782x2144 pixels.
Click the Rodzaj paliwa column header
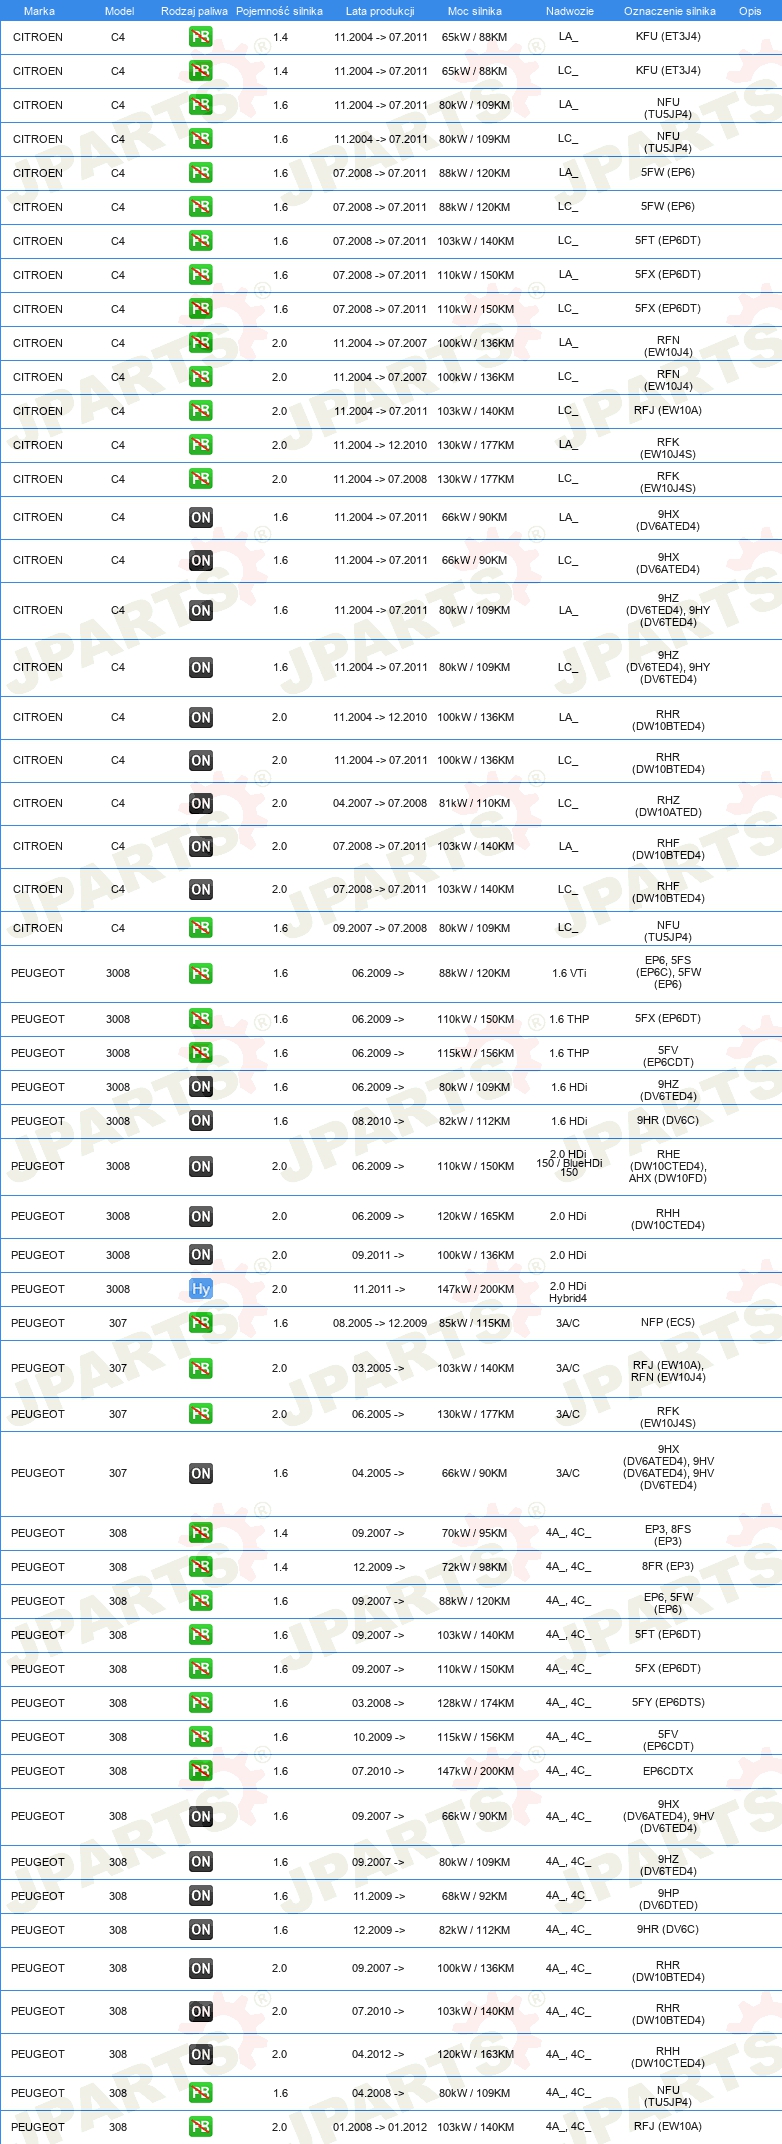194,11
